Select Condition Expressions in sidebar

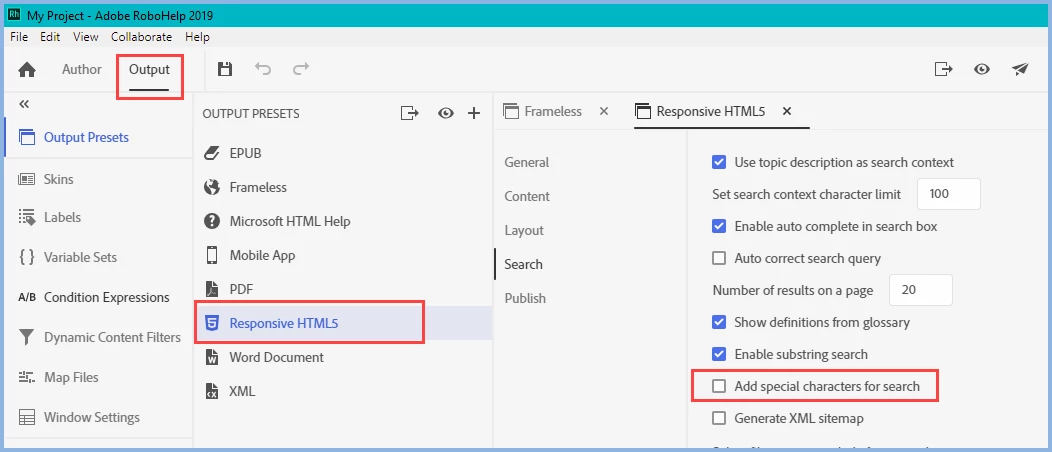point(107,297)
